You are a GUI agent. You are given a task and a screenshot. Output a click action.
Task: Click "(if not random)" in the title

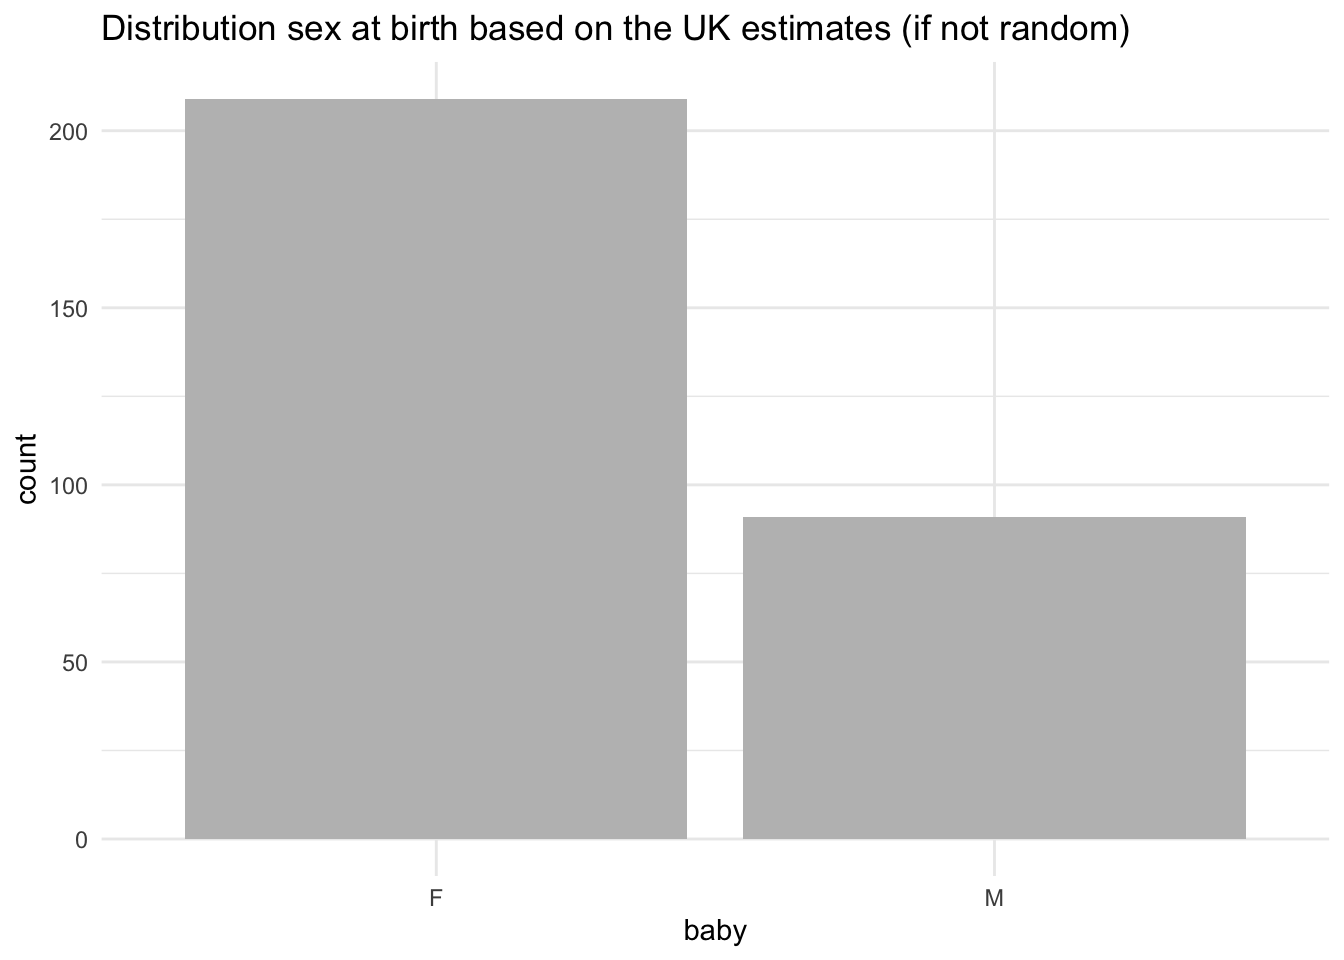1014,30
